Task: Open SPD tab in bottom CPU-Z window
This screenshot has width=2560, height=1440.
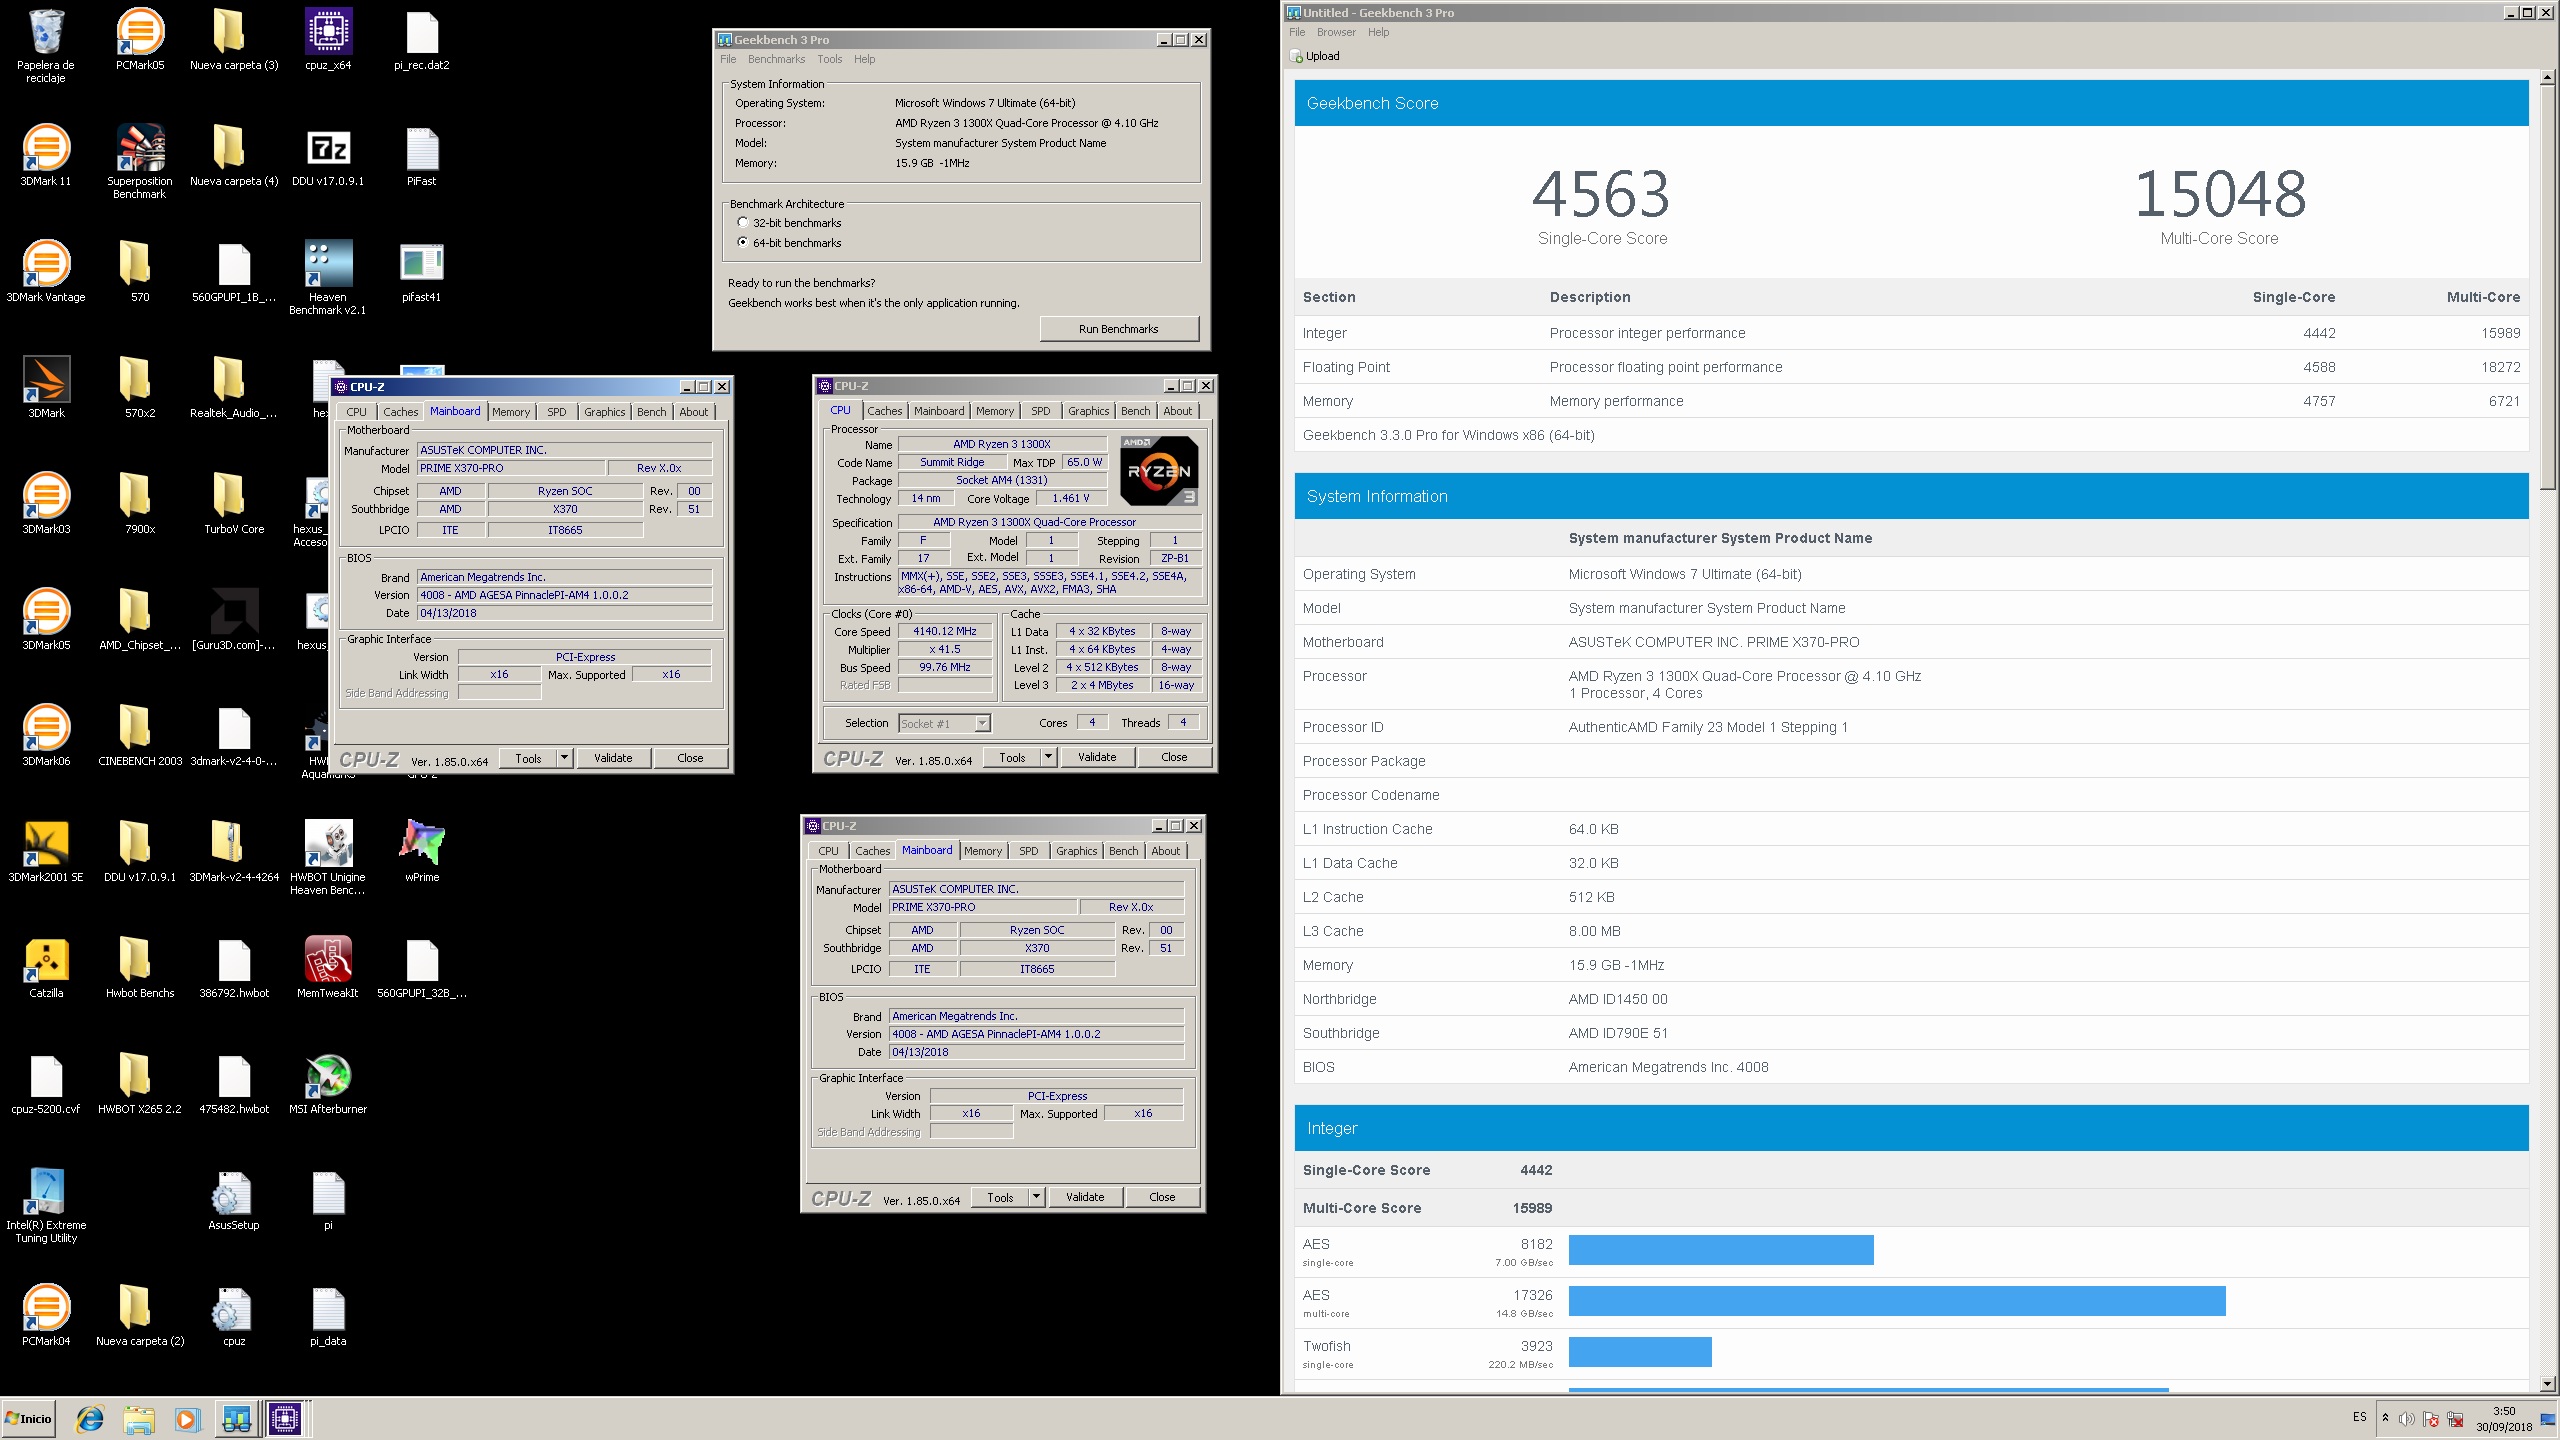Action: [1028, 851]
